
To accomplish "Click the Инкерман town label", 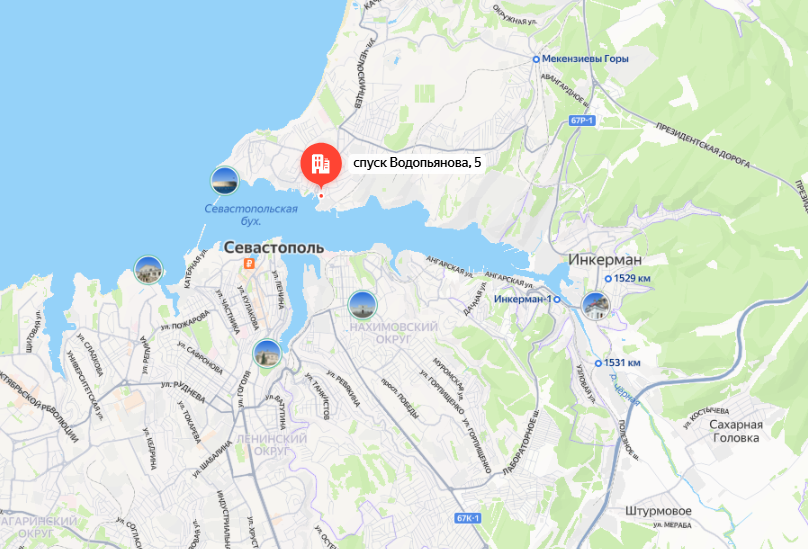I will 605,259.
